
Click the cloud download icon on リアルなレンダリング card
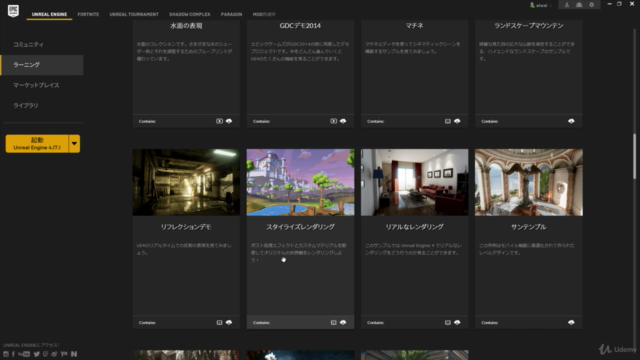457,322
